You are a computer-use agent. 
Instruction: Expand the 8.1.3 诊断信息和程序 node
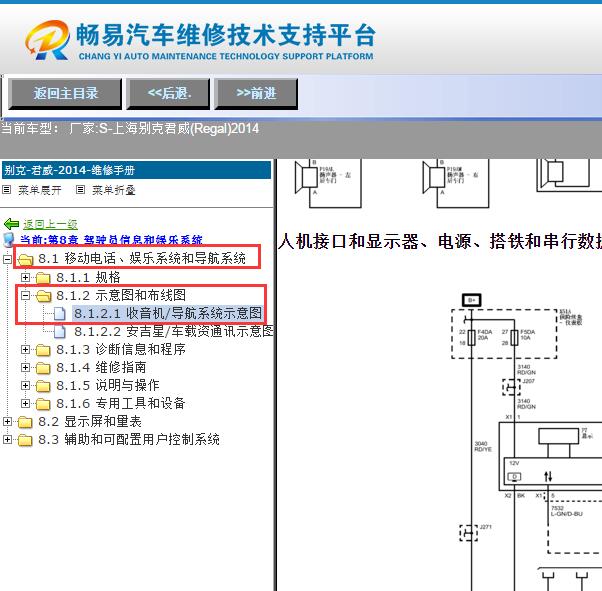(25, 349)
